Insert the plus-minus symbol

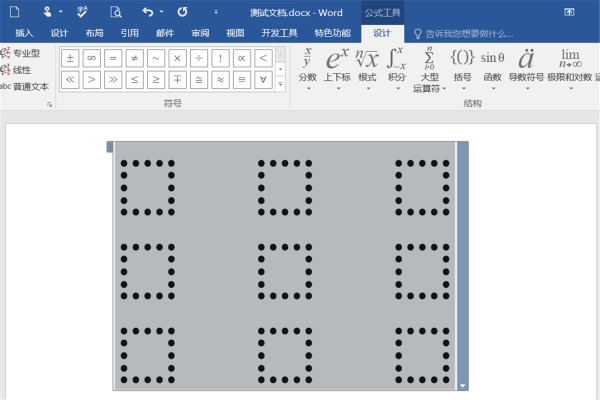(71, 58)
